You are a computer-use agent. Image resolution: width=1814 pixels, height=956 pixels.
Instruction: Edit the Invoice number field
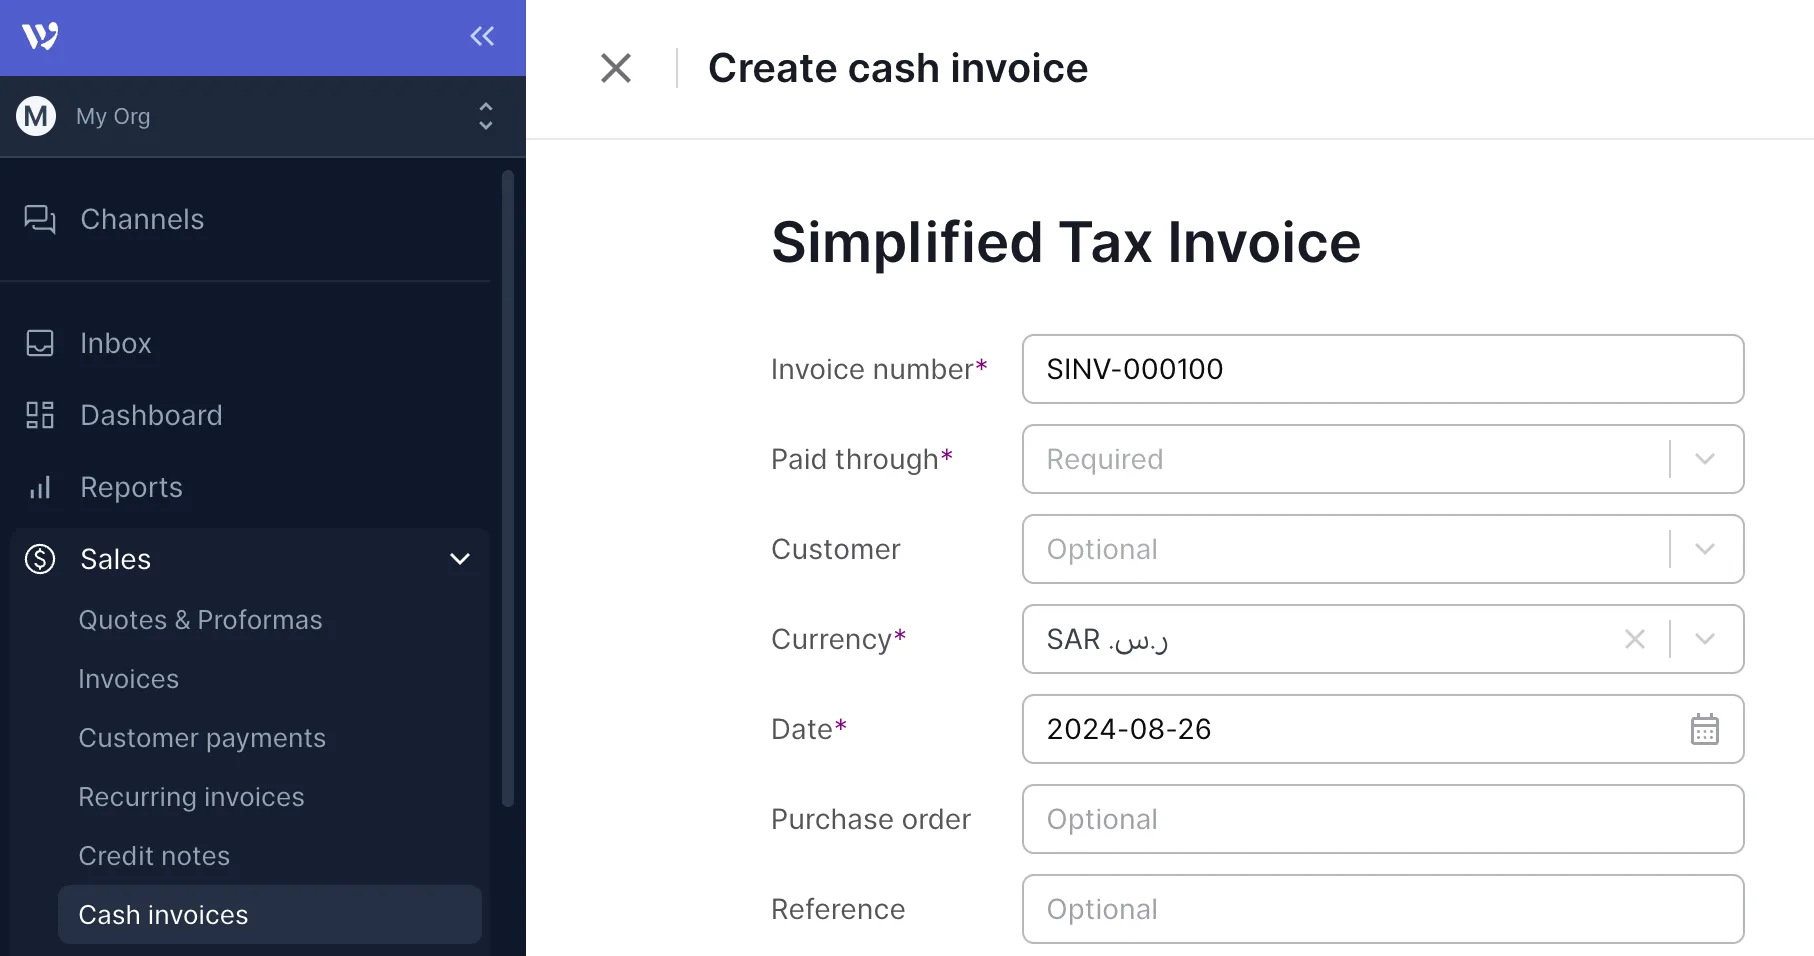click(1383, 369)
